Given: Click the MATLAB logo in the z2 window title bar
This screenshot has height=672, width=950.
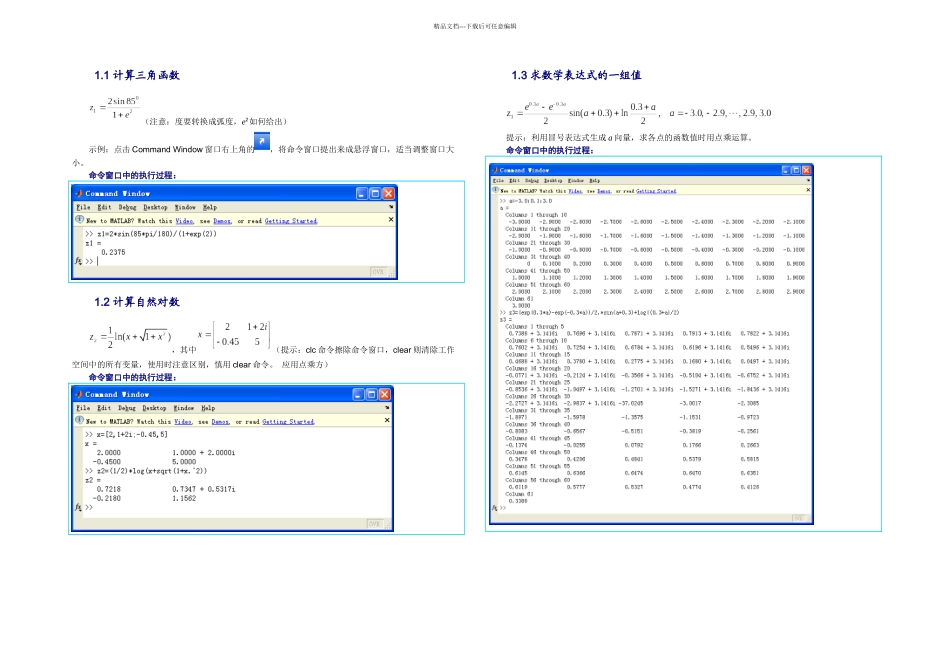Looking at the screenshot, I should click(78, 394).
